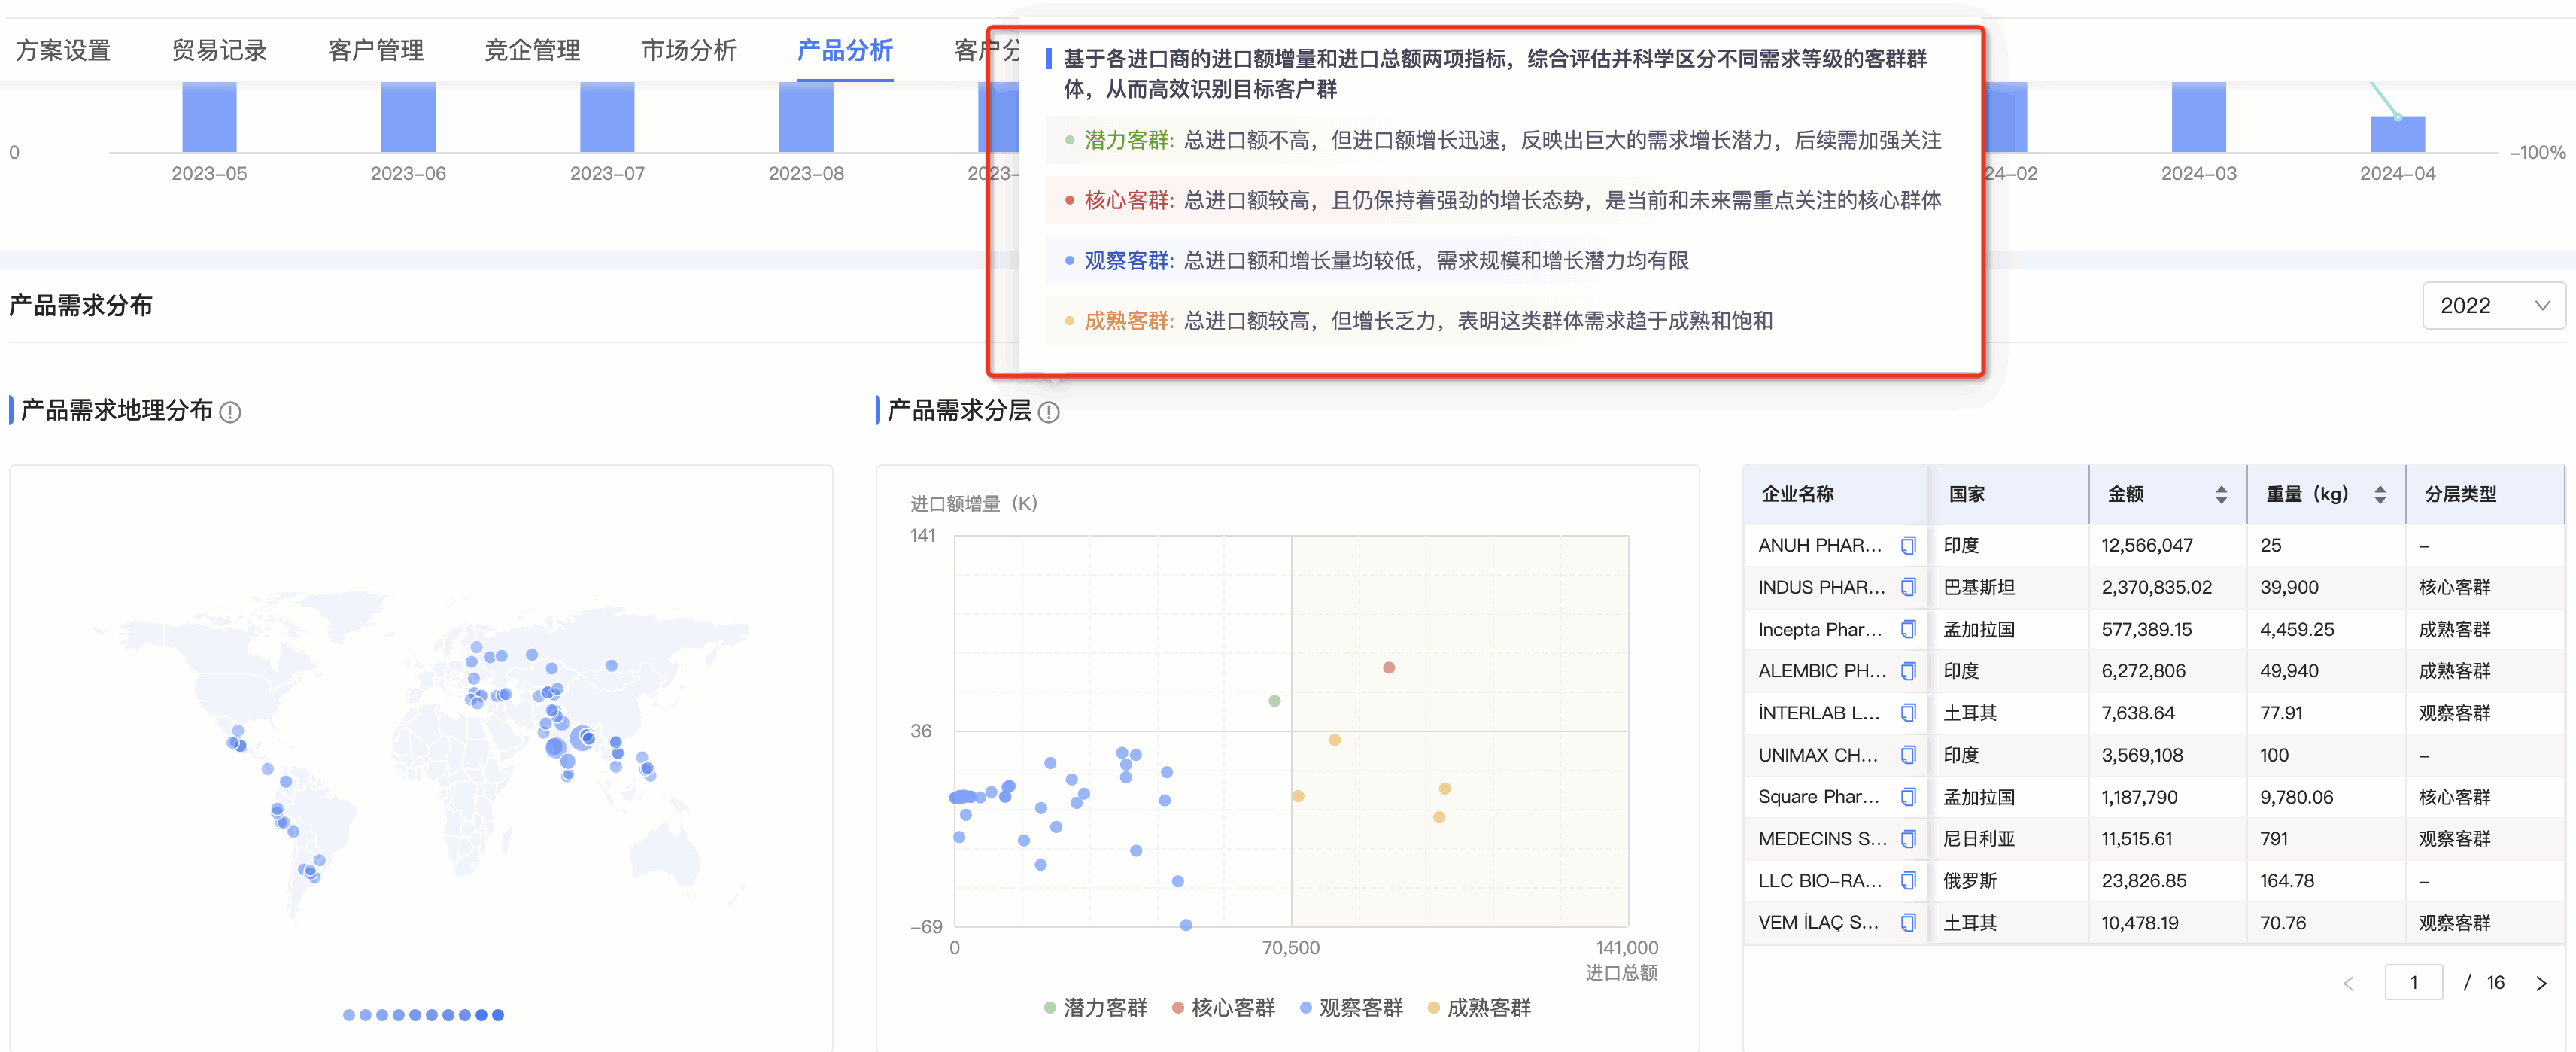Click info icon beside 产品需求地理分布
The height and width of the screenshot is (1052, 2576).
[230, 412]
